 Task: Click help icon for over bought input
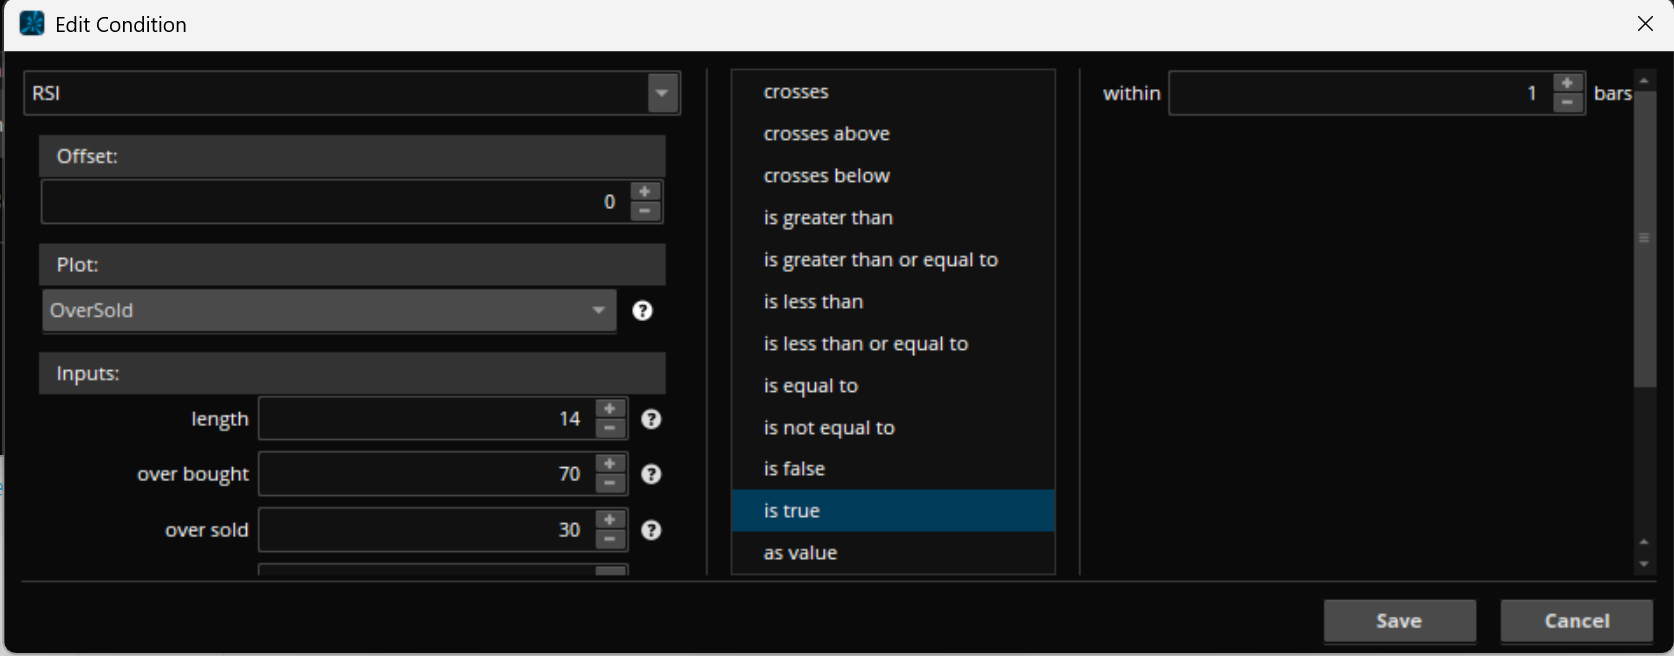pos(651,474)
